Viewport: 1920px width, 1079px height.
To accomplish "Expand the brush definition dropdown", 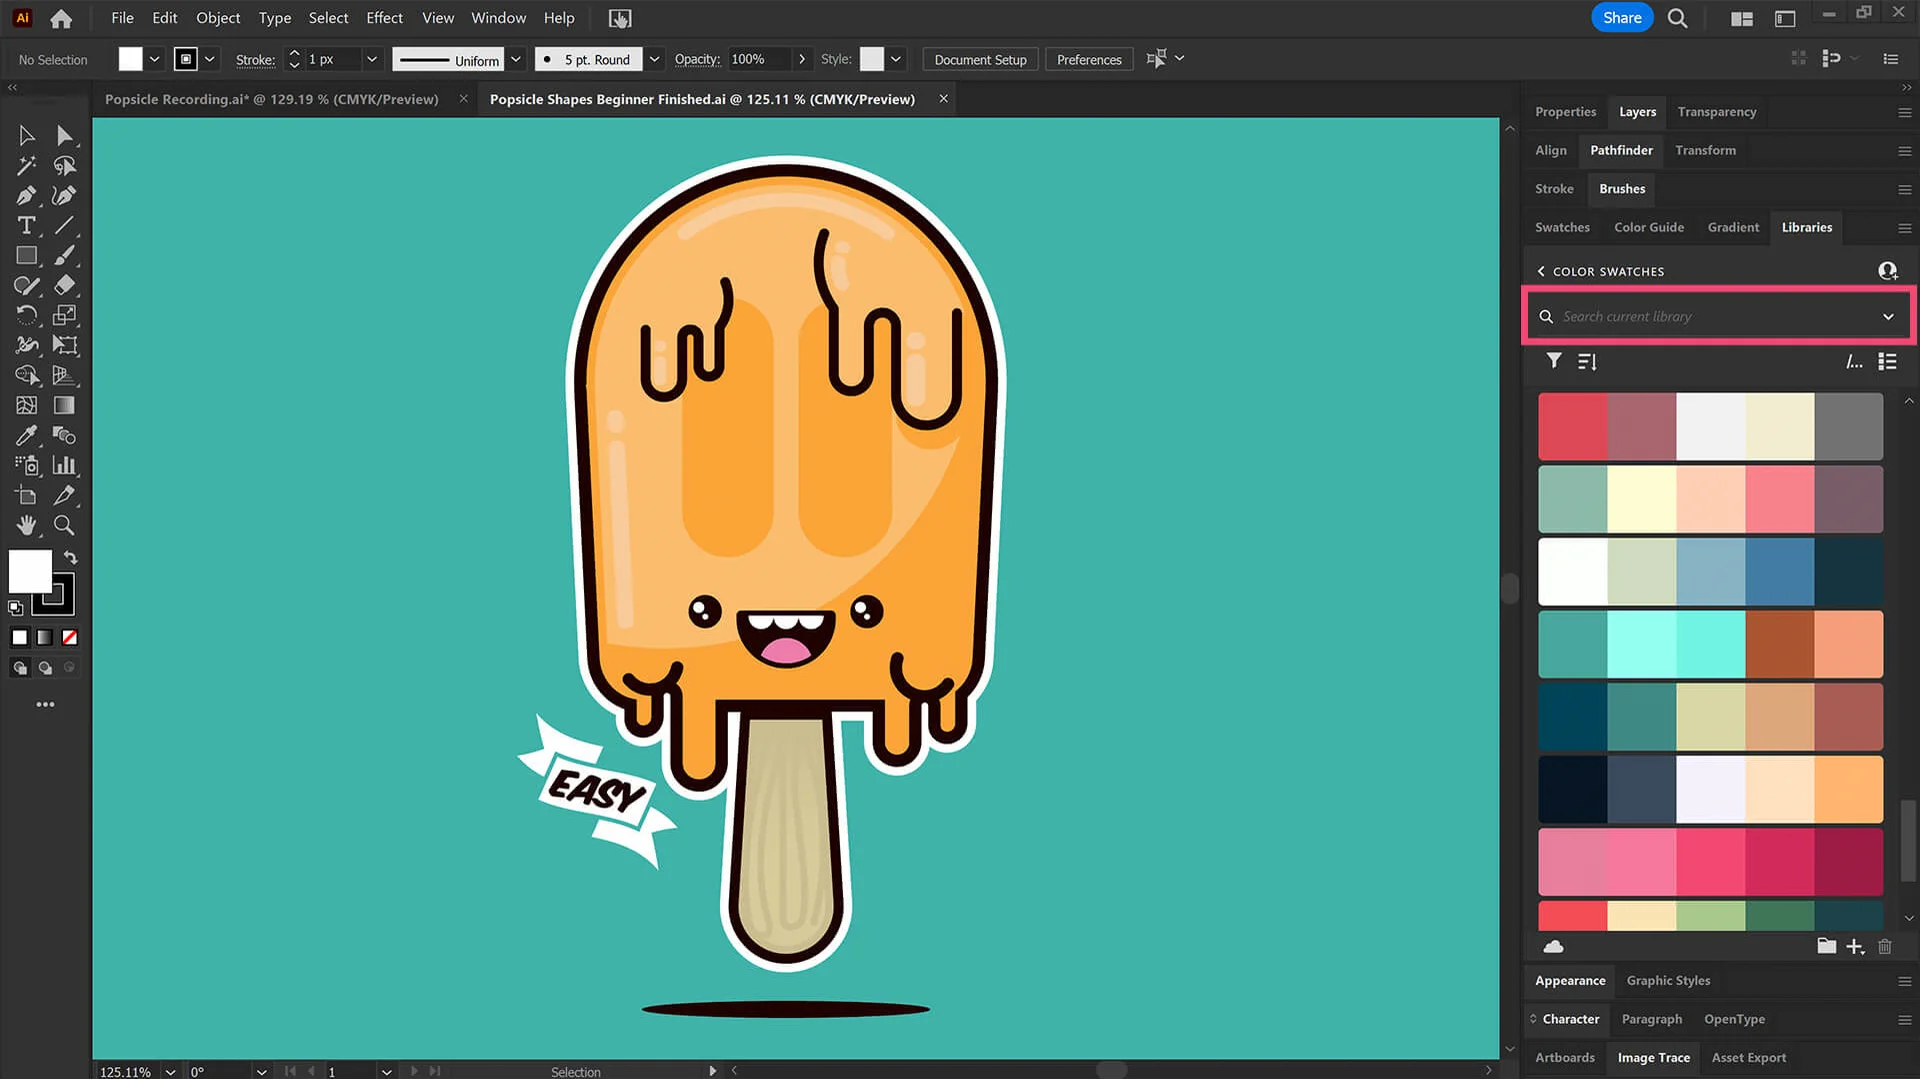I will pos(654,60).
